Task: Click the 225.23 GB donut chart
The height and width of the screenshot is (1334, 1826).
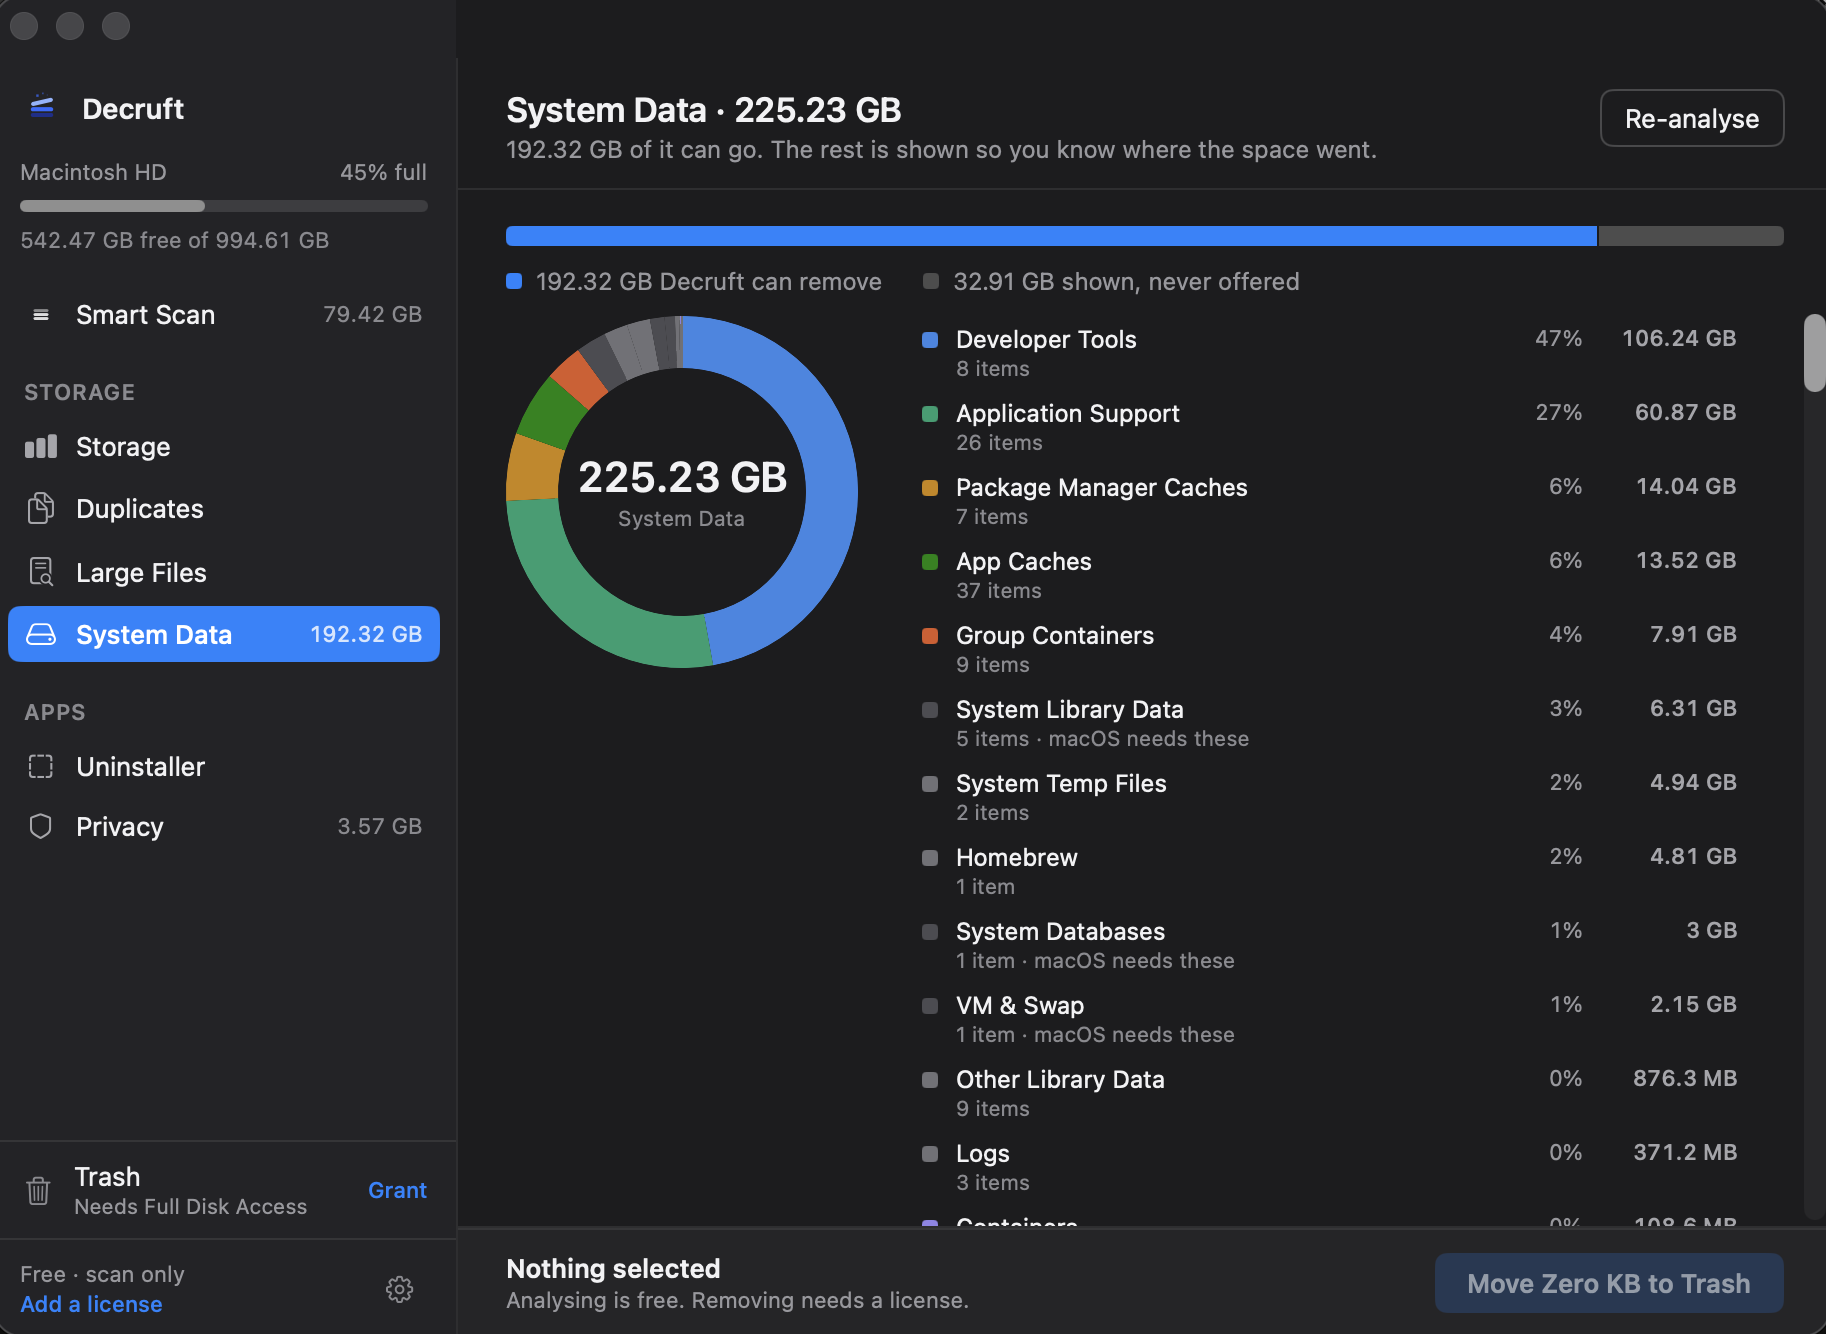Action: click(682, 492)
